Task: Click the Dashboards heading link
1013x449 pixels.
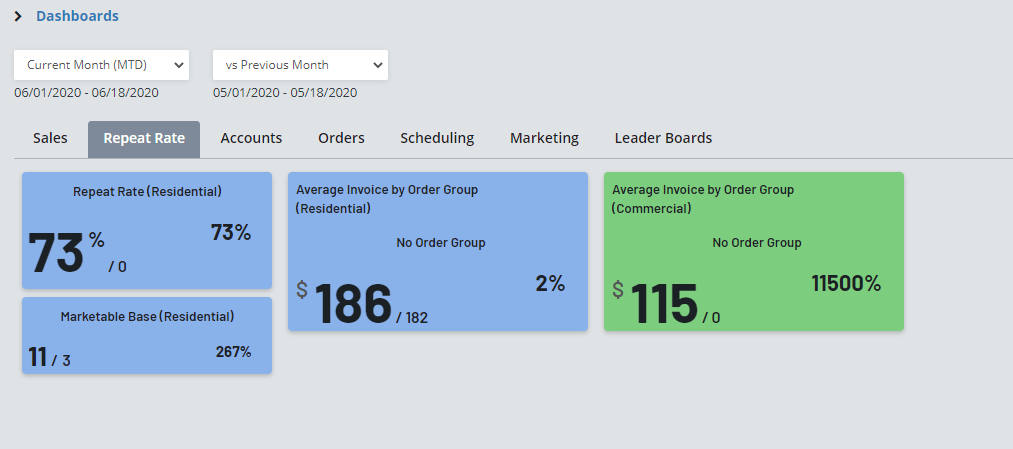Action: tap(77, 16)
